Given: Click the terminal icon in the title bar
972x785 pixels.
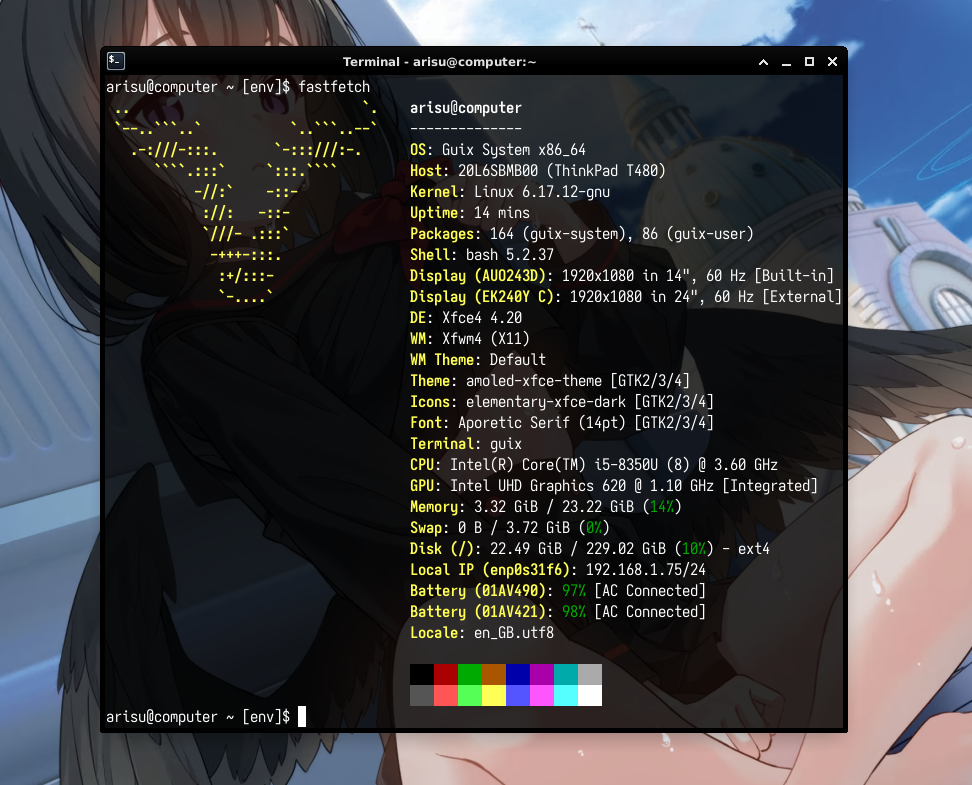Looking at the screenshot, I should [x=116, y=61].
